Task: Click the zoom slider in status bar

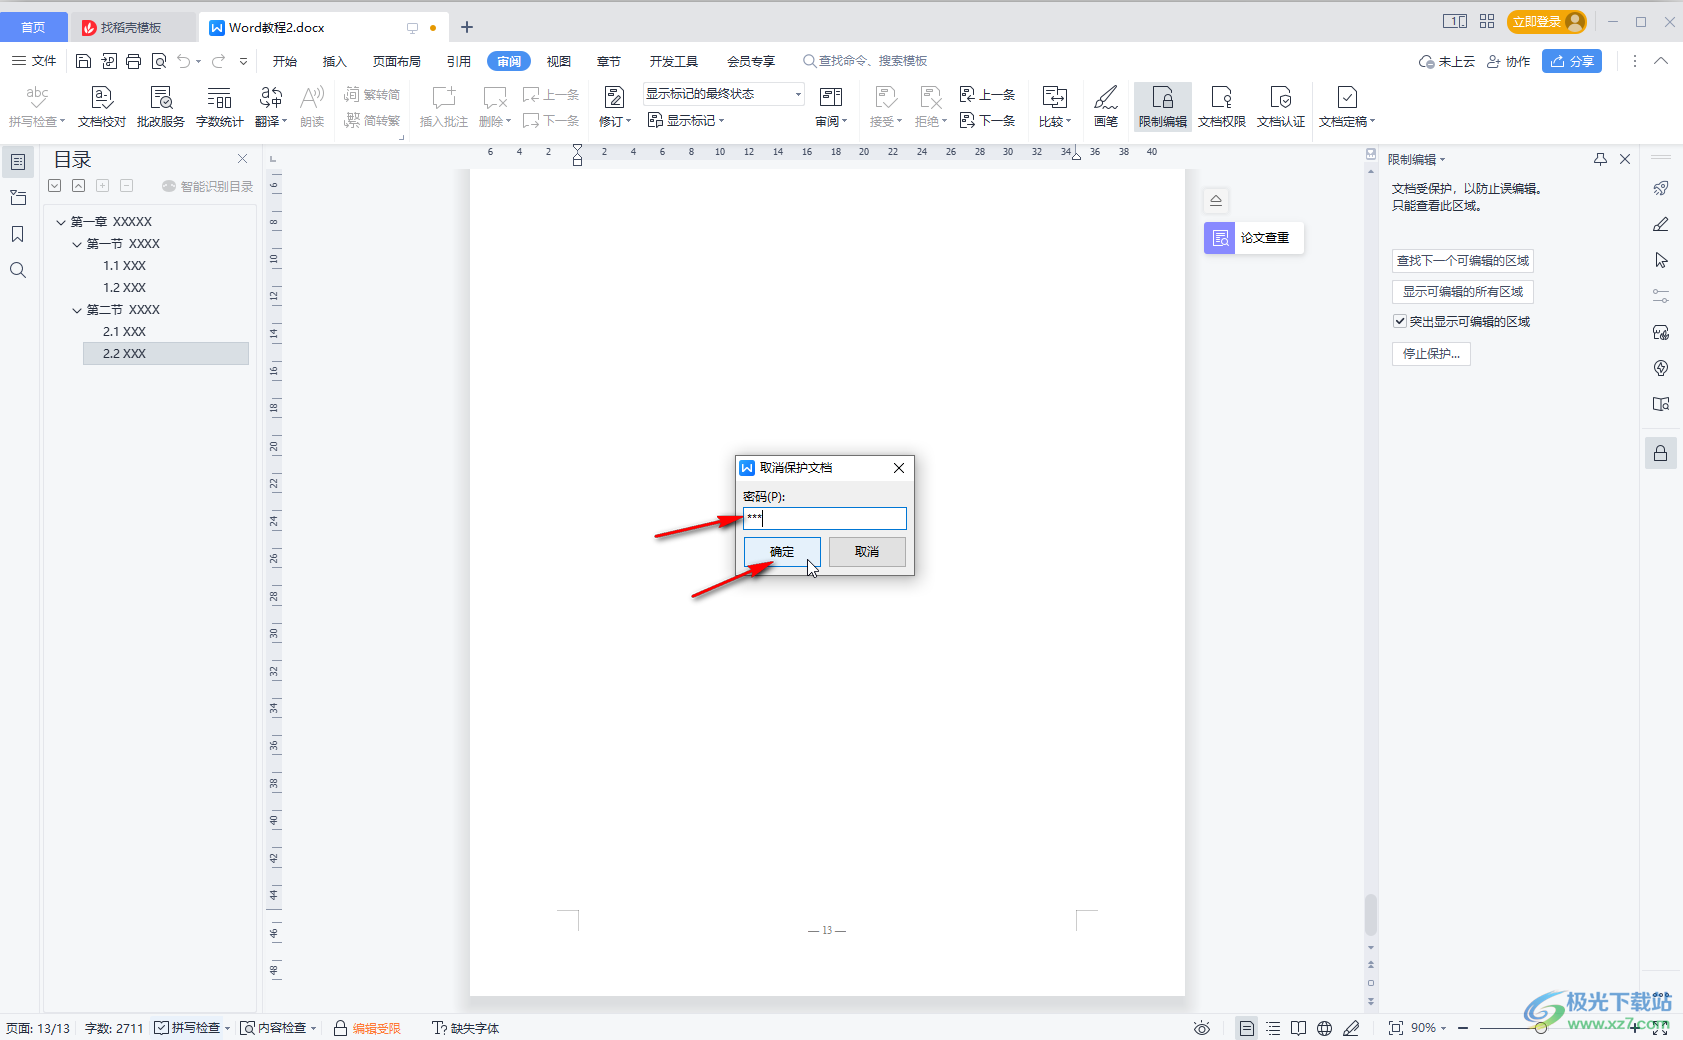Action: click(x=1541, y=1028)
